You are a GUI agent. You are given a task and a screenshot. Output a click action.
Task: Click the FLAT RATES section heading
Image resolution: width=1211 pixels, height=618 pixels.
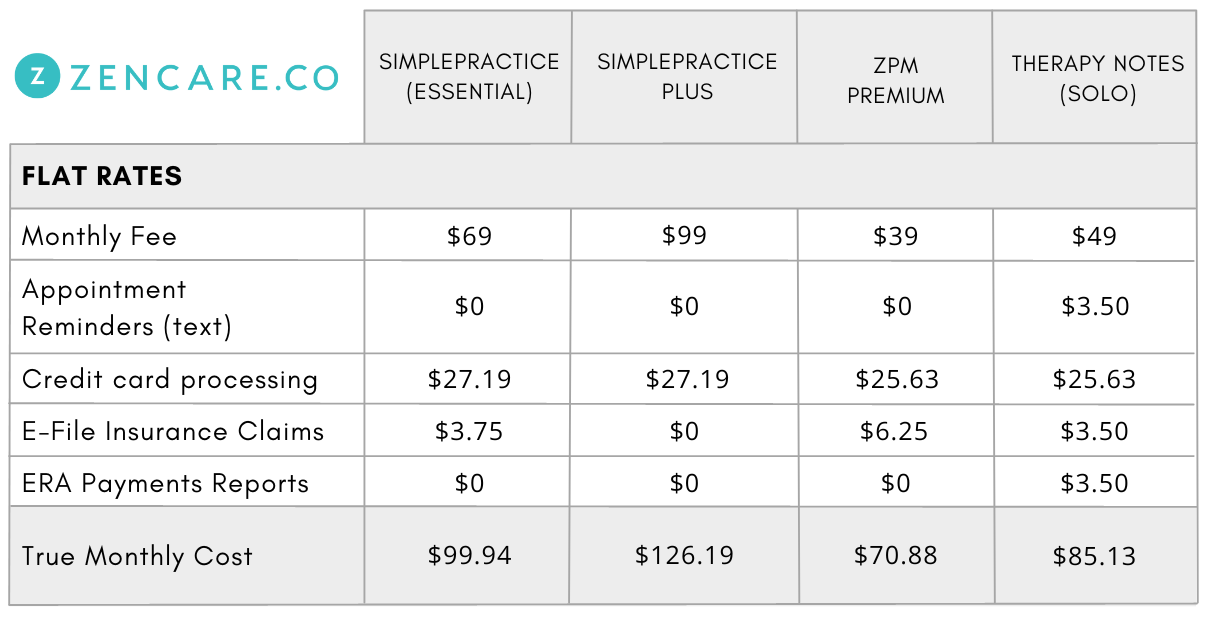(x=102, y=176)
